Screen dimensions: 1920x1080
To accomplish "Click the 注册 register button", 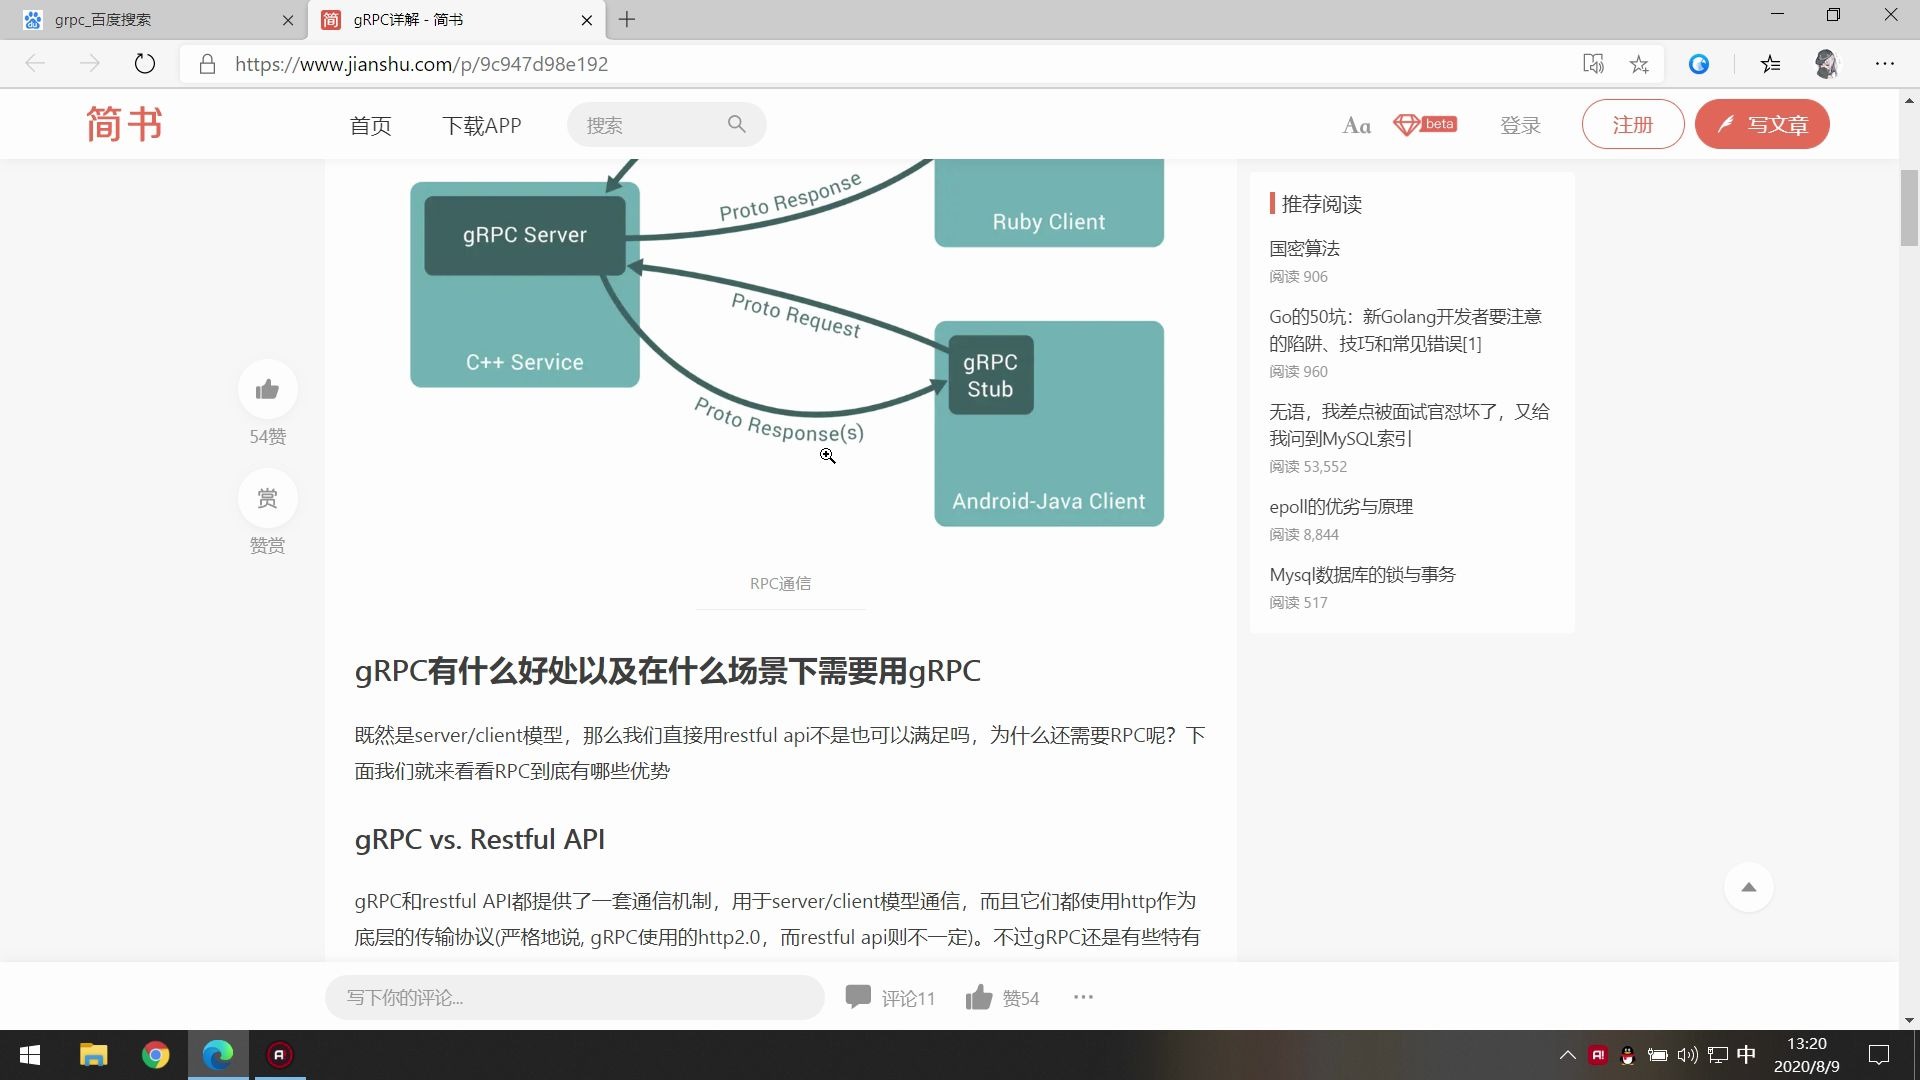I will (1632, 124).
